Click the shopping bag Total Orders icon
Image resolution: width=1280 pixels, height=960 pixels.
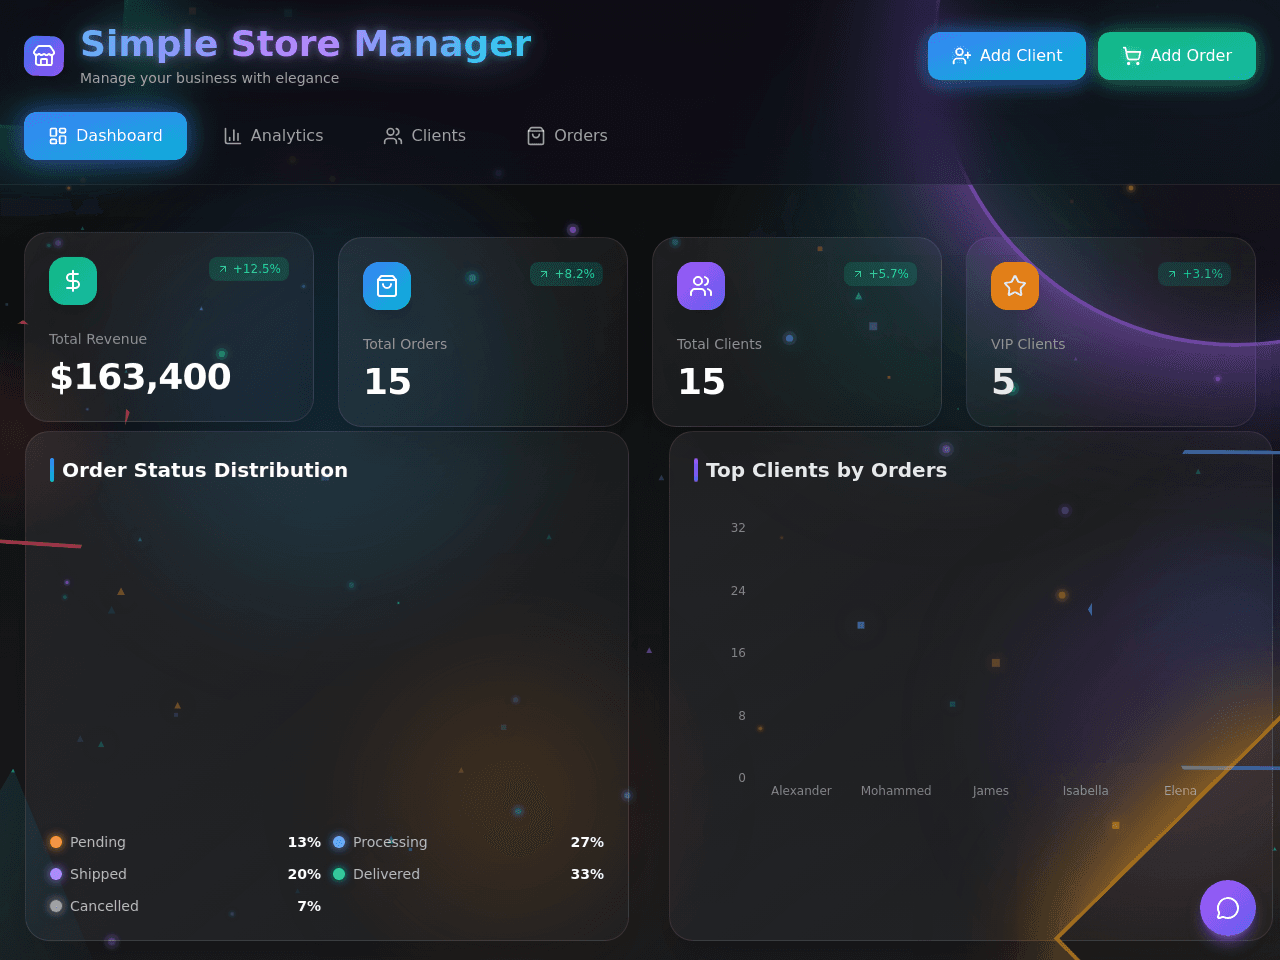point(387,286)
